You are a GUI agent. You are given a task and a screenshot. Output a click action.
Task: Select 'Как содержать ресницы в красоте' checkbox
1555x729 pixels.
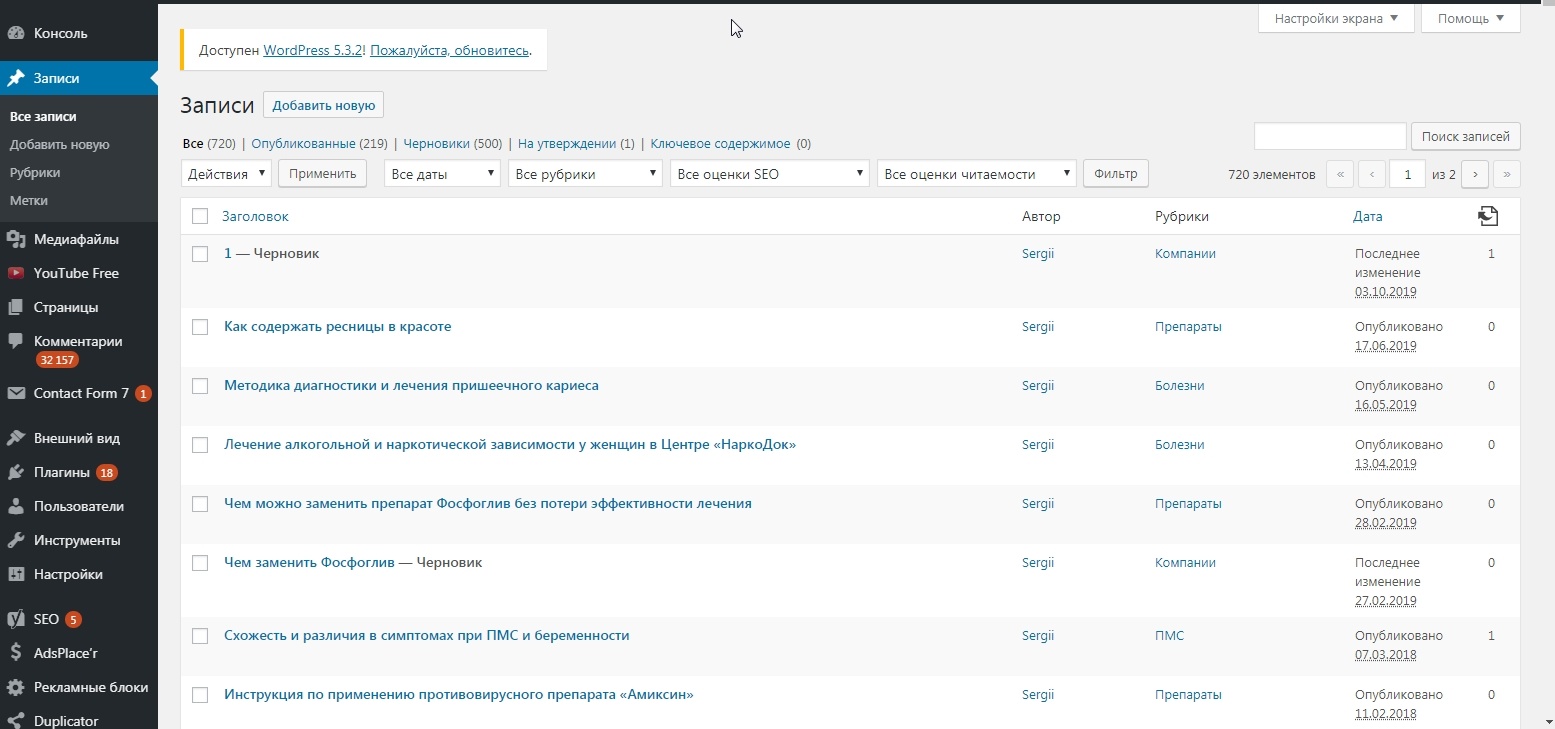click(x=200, y=327)
